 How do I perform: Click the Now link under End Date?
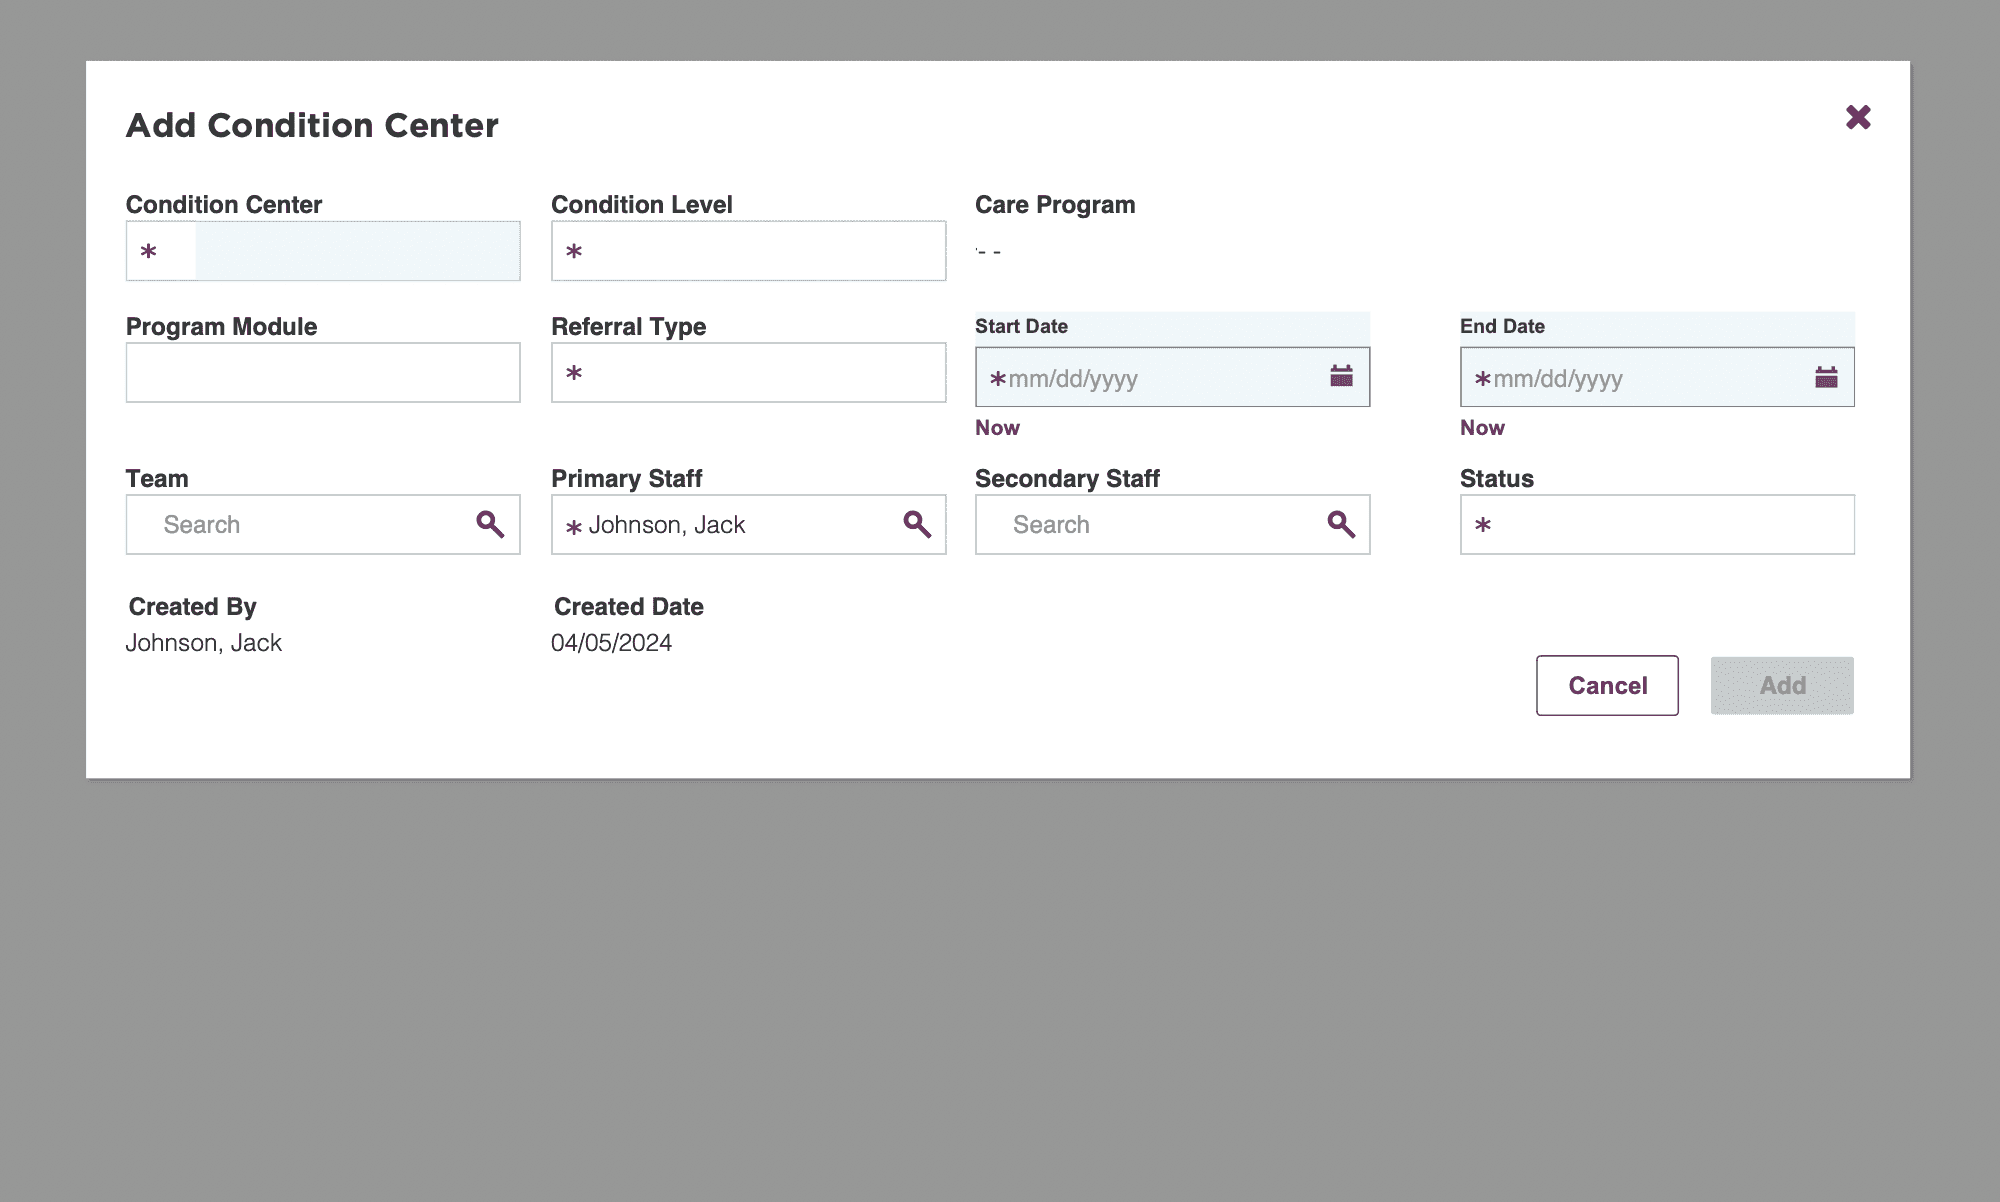pos(1482,428)
